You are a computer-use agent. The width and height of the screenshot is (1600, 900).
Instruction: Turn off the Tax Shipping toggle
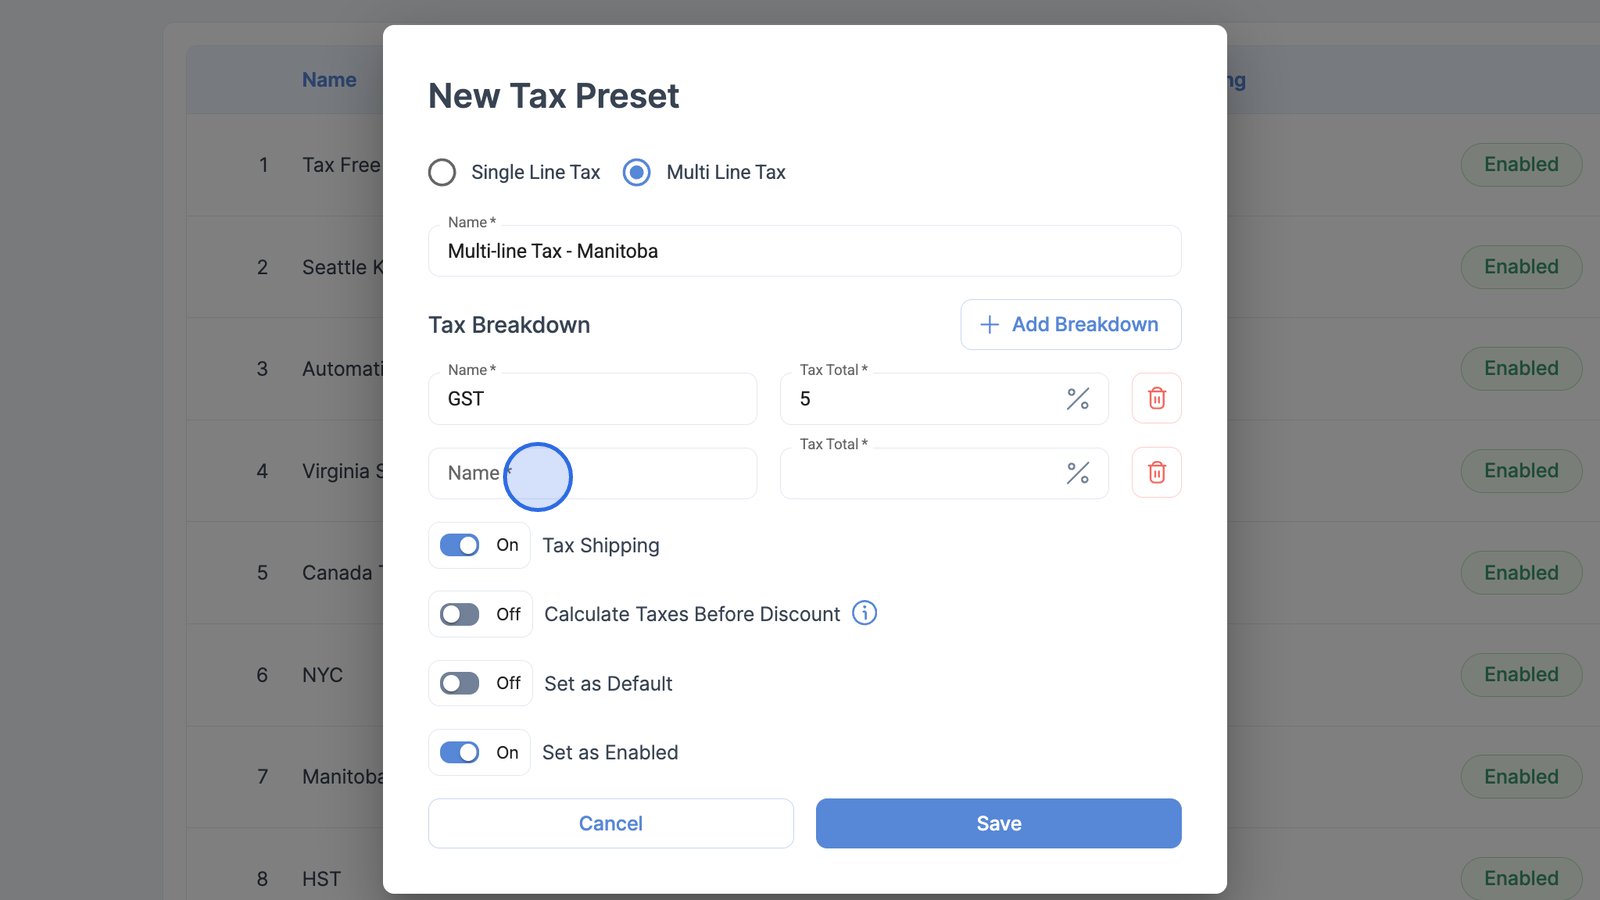tap(460, 545)
